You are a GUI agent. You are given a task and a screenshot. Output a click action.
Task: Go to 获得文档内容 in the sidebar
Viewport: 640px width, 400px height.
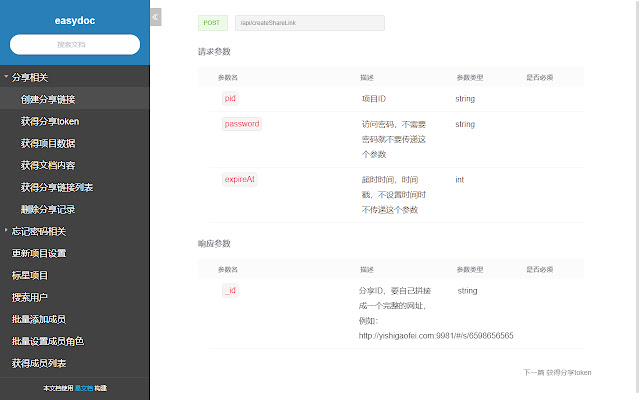48,165
